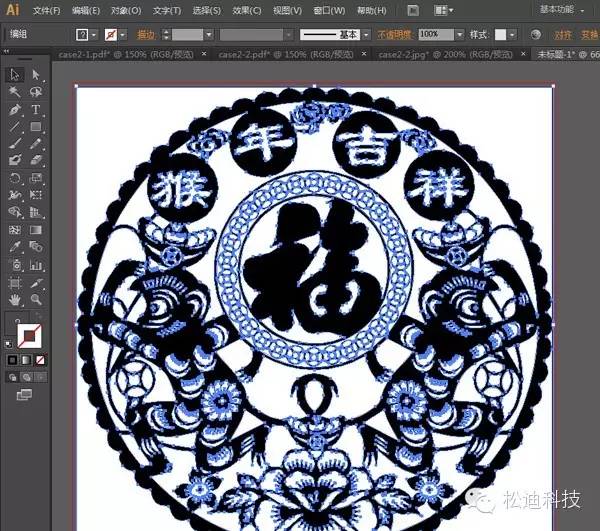600x531 pixels.
Task: Select the Zoom tool
Action: (36, 300)
